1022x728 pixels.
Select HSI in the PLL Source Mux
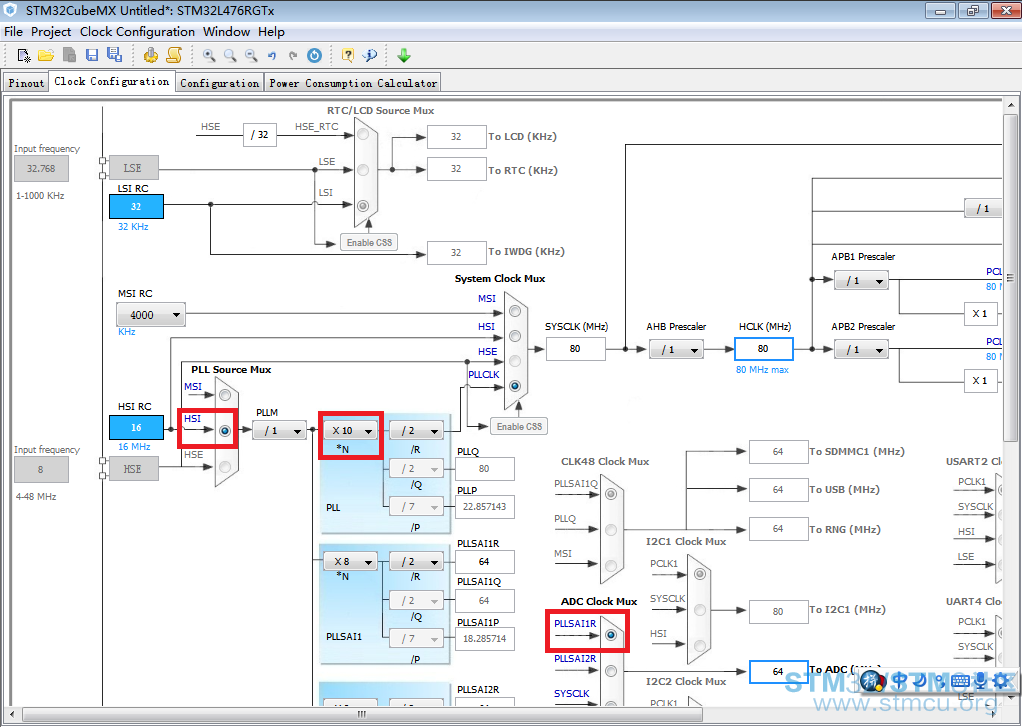pos(225,431)
